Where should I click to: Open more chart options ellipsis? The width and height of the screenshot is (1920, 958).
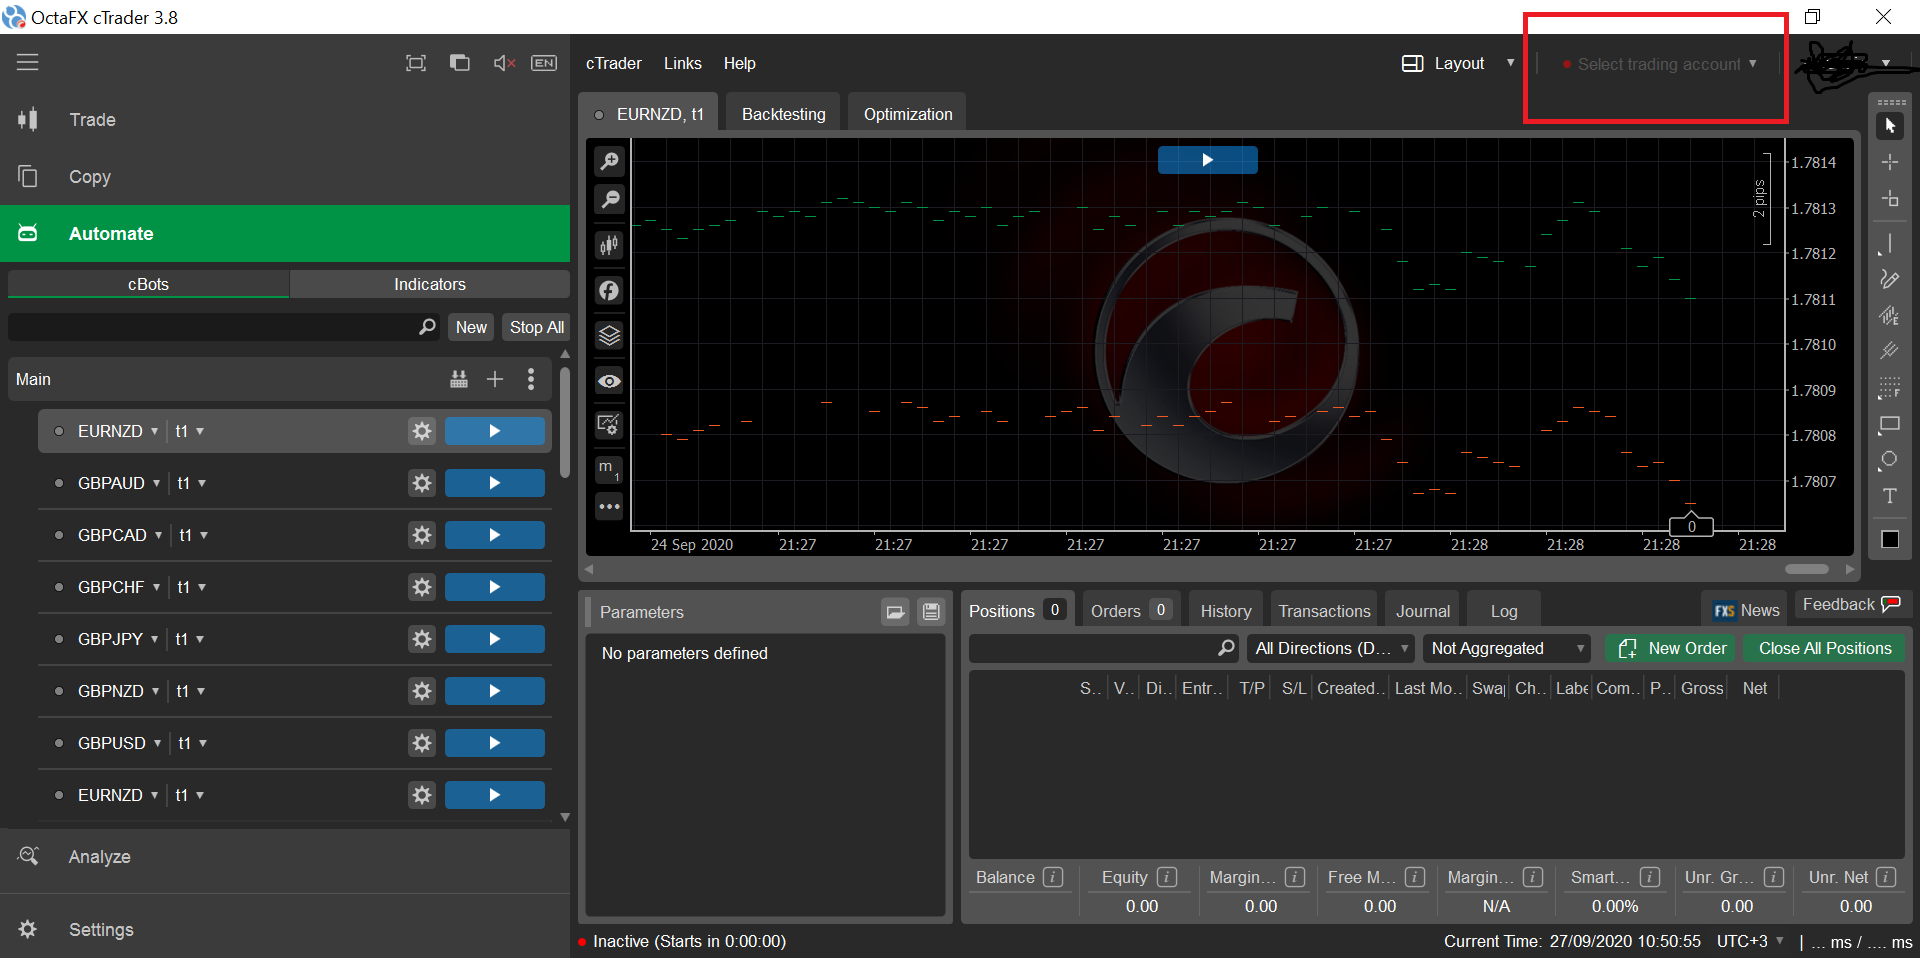click(x=609, y=507)
